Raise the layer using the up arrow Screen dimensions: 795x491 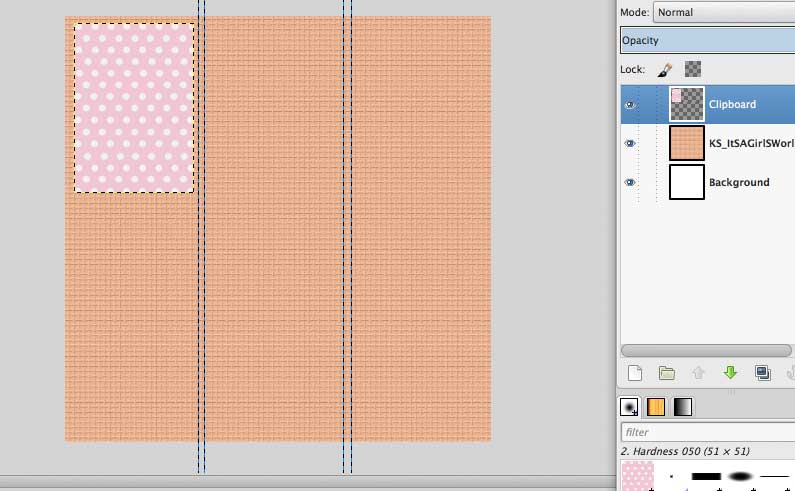coord(699,373)
